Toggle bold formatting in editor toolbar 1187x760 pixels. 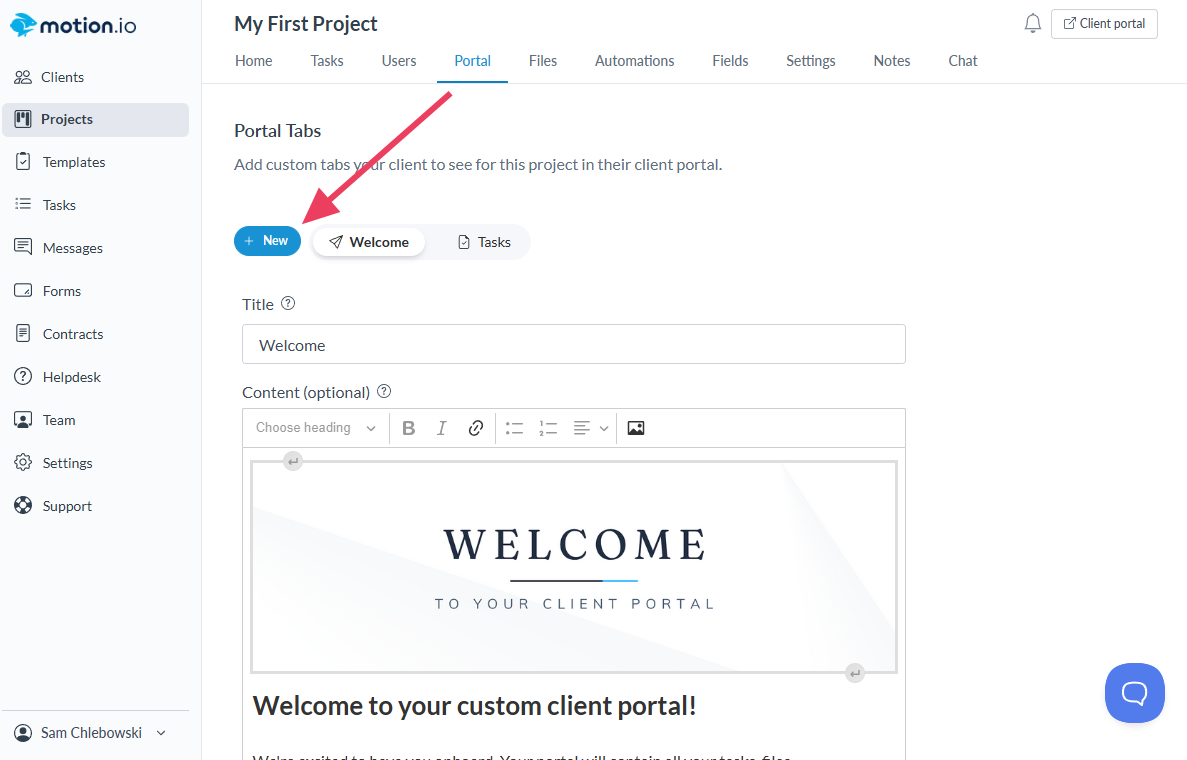(409, 428)
